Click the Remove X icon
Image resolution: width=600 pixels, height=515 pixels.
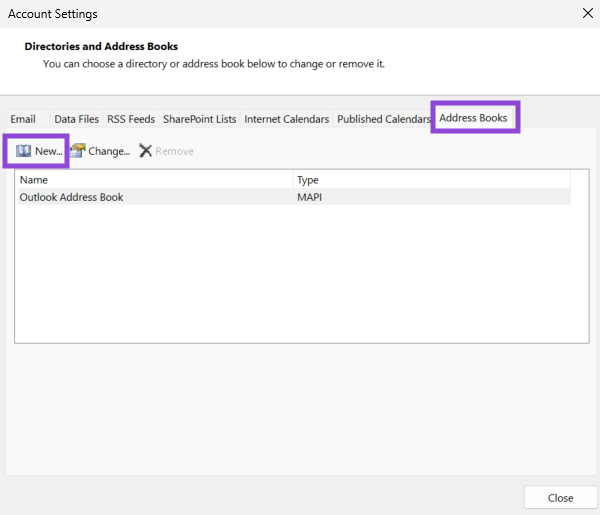click(145, 151)
